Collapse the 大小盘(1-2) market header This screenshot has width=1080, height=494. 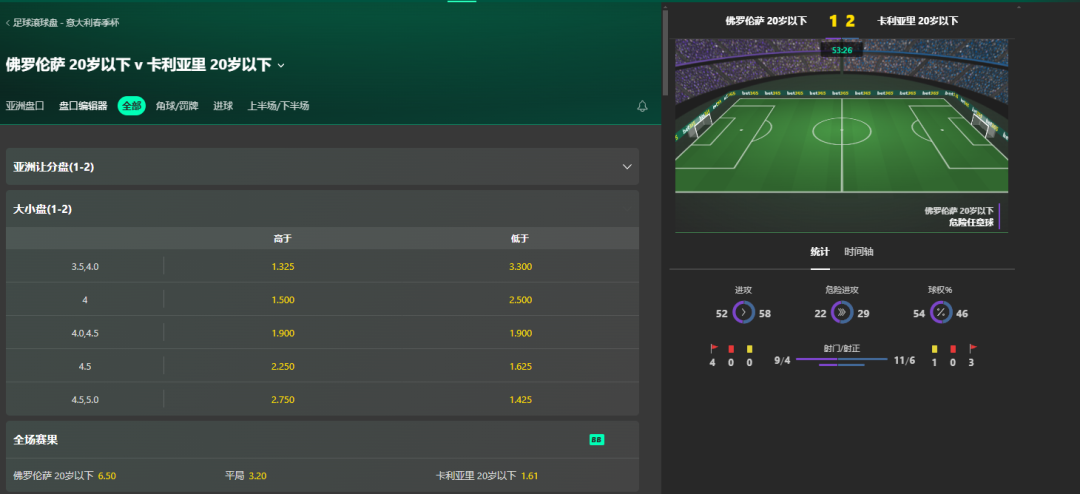pyautogui.click(x=322, y=209)
